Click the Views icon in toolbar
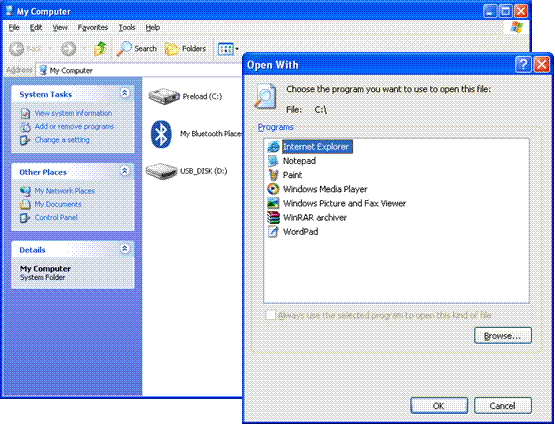This screenshot has width=555, height=425. click(x=225, y=49)
